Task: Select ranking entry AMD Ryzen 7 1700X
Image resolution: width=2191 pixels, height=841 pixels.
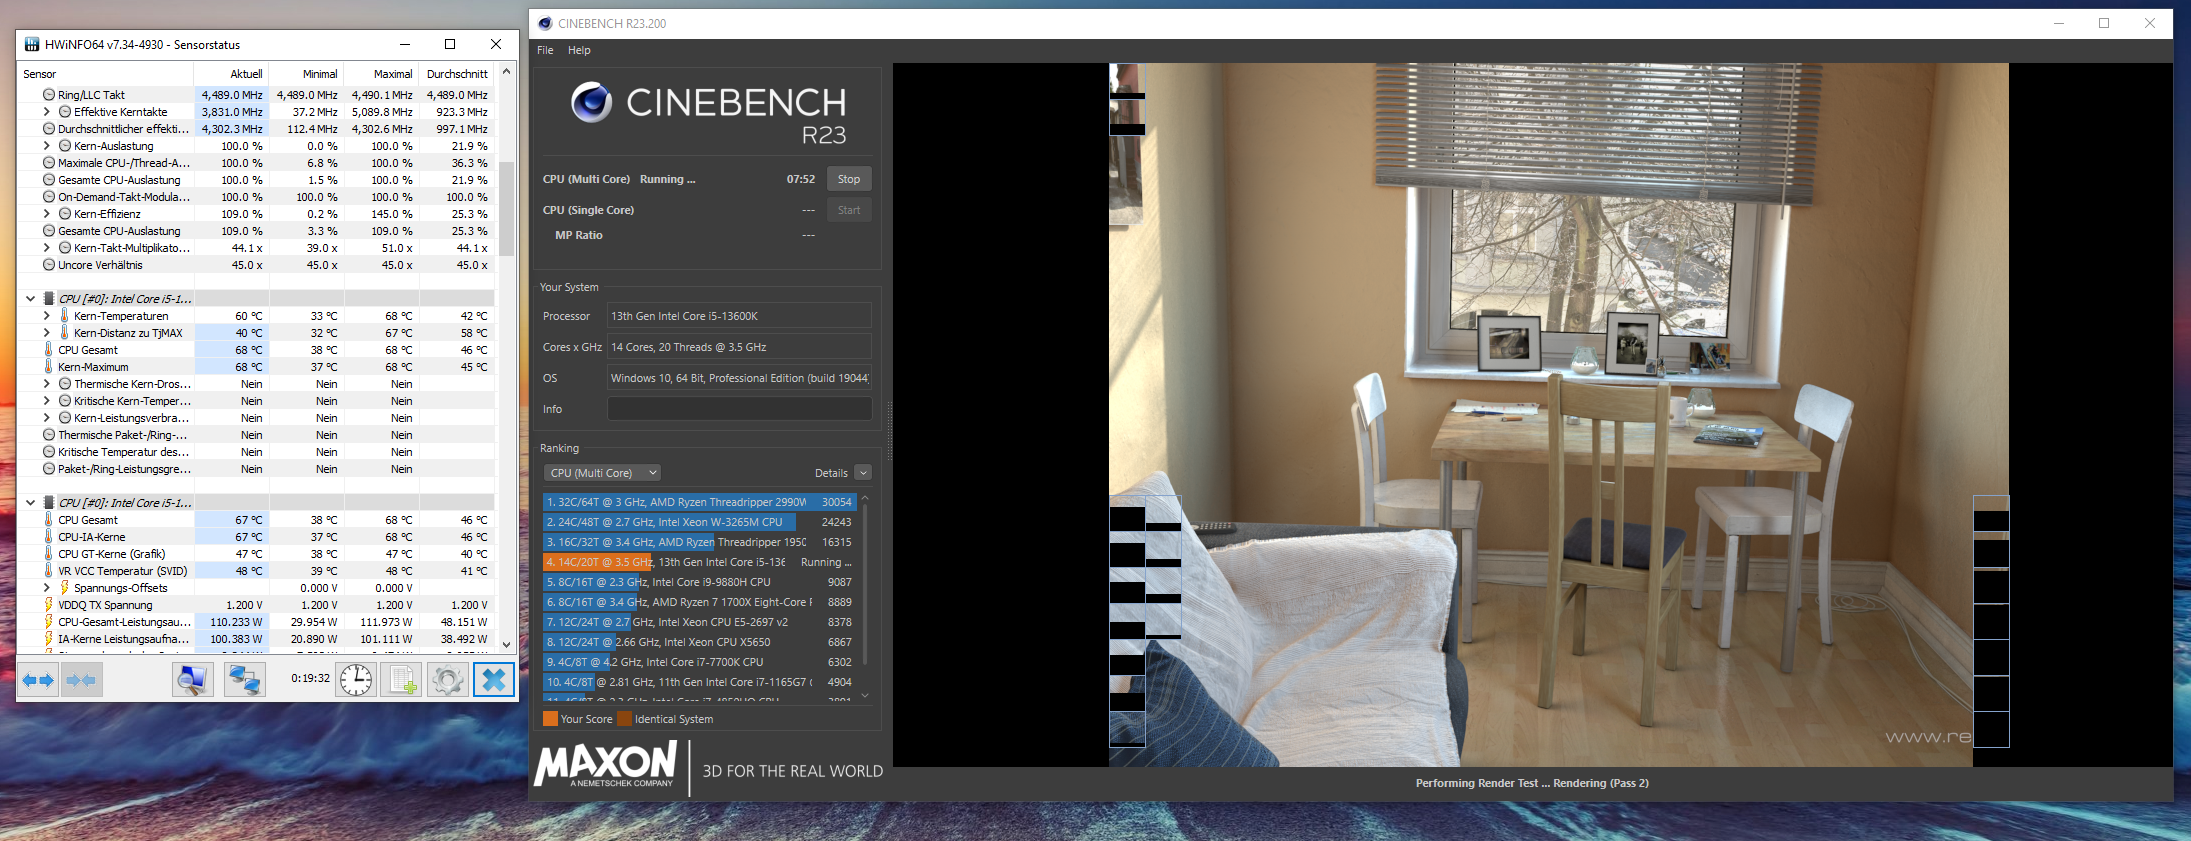Action: [x=699, y=602]
